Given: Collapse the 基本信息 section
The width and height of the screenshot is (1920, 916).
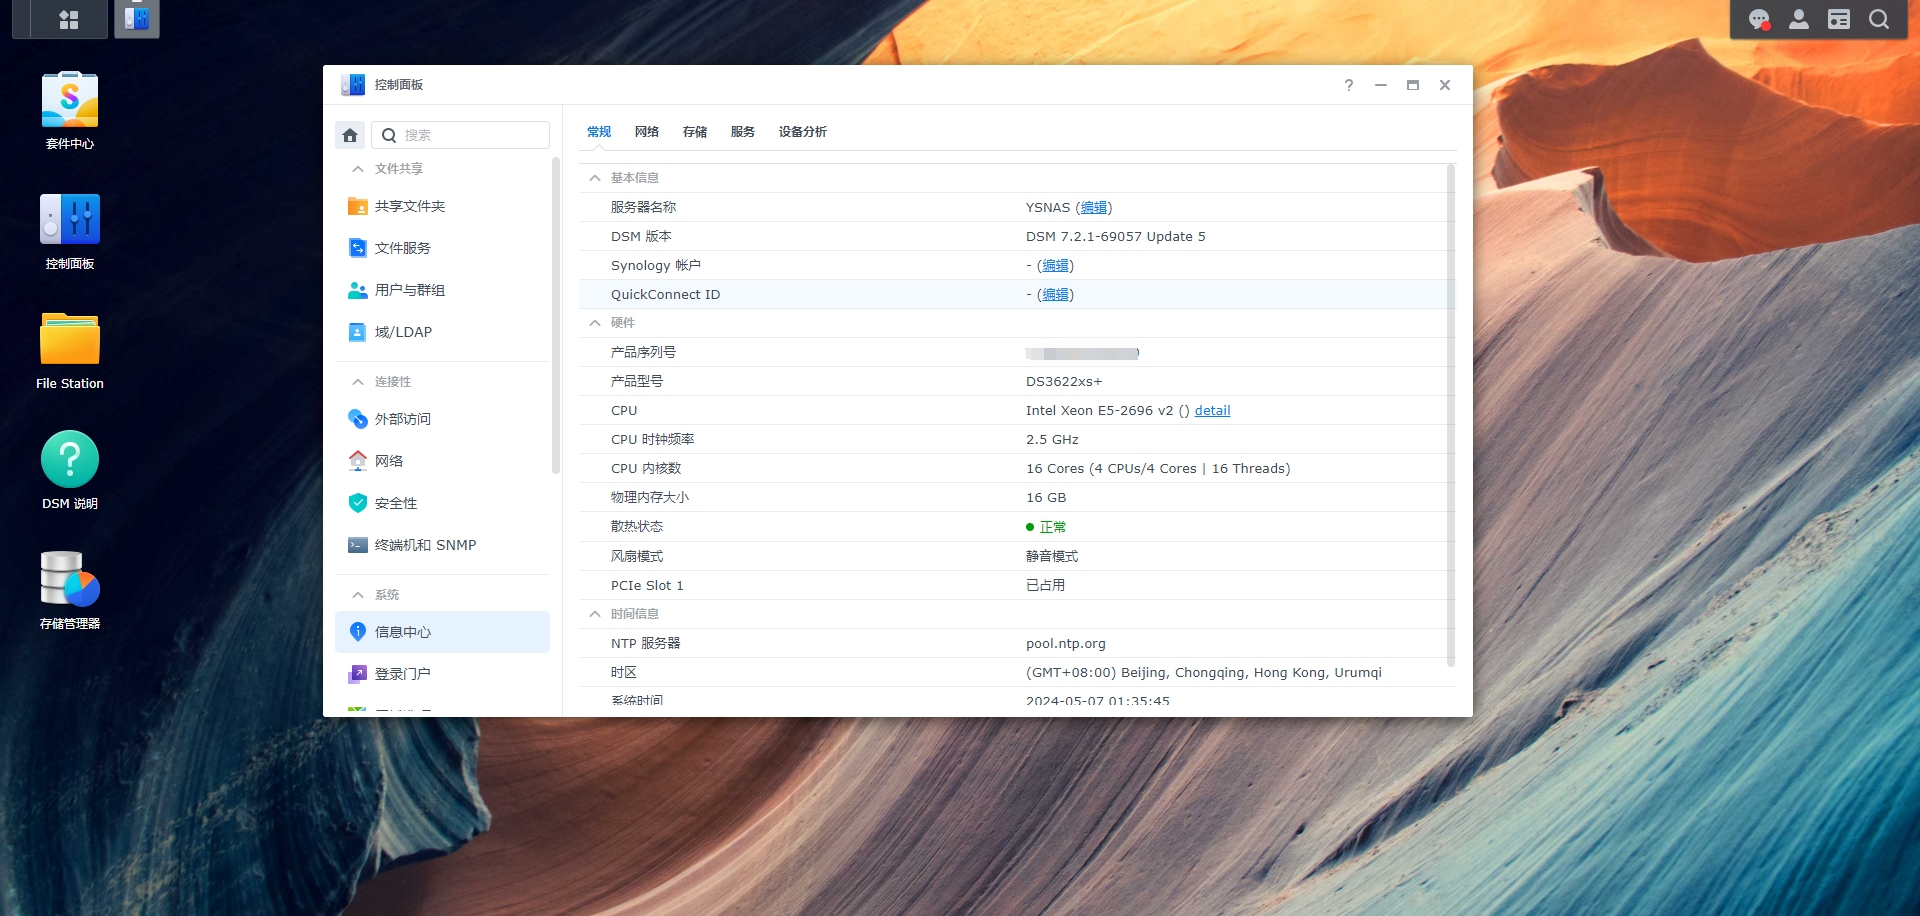Looking at the screenshot, I should click(595, 178).
